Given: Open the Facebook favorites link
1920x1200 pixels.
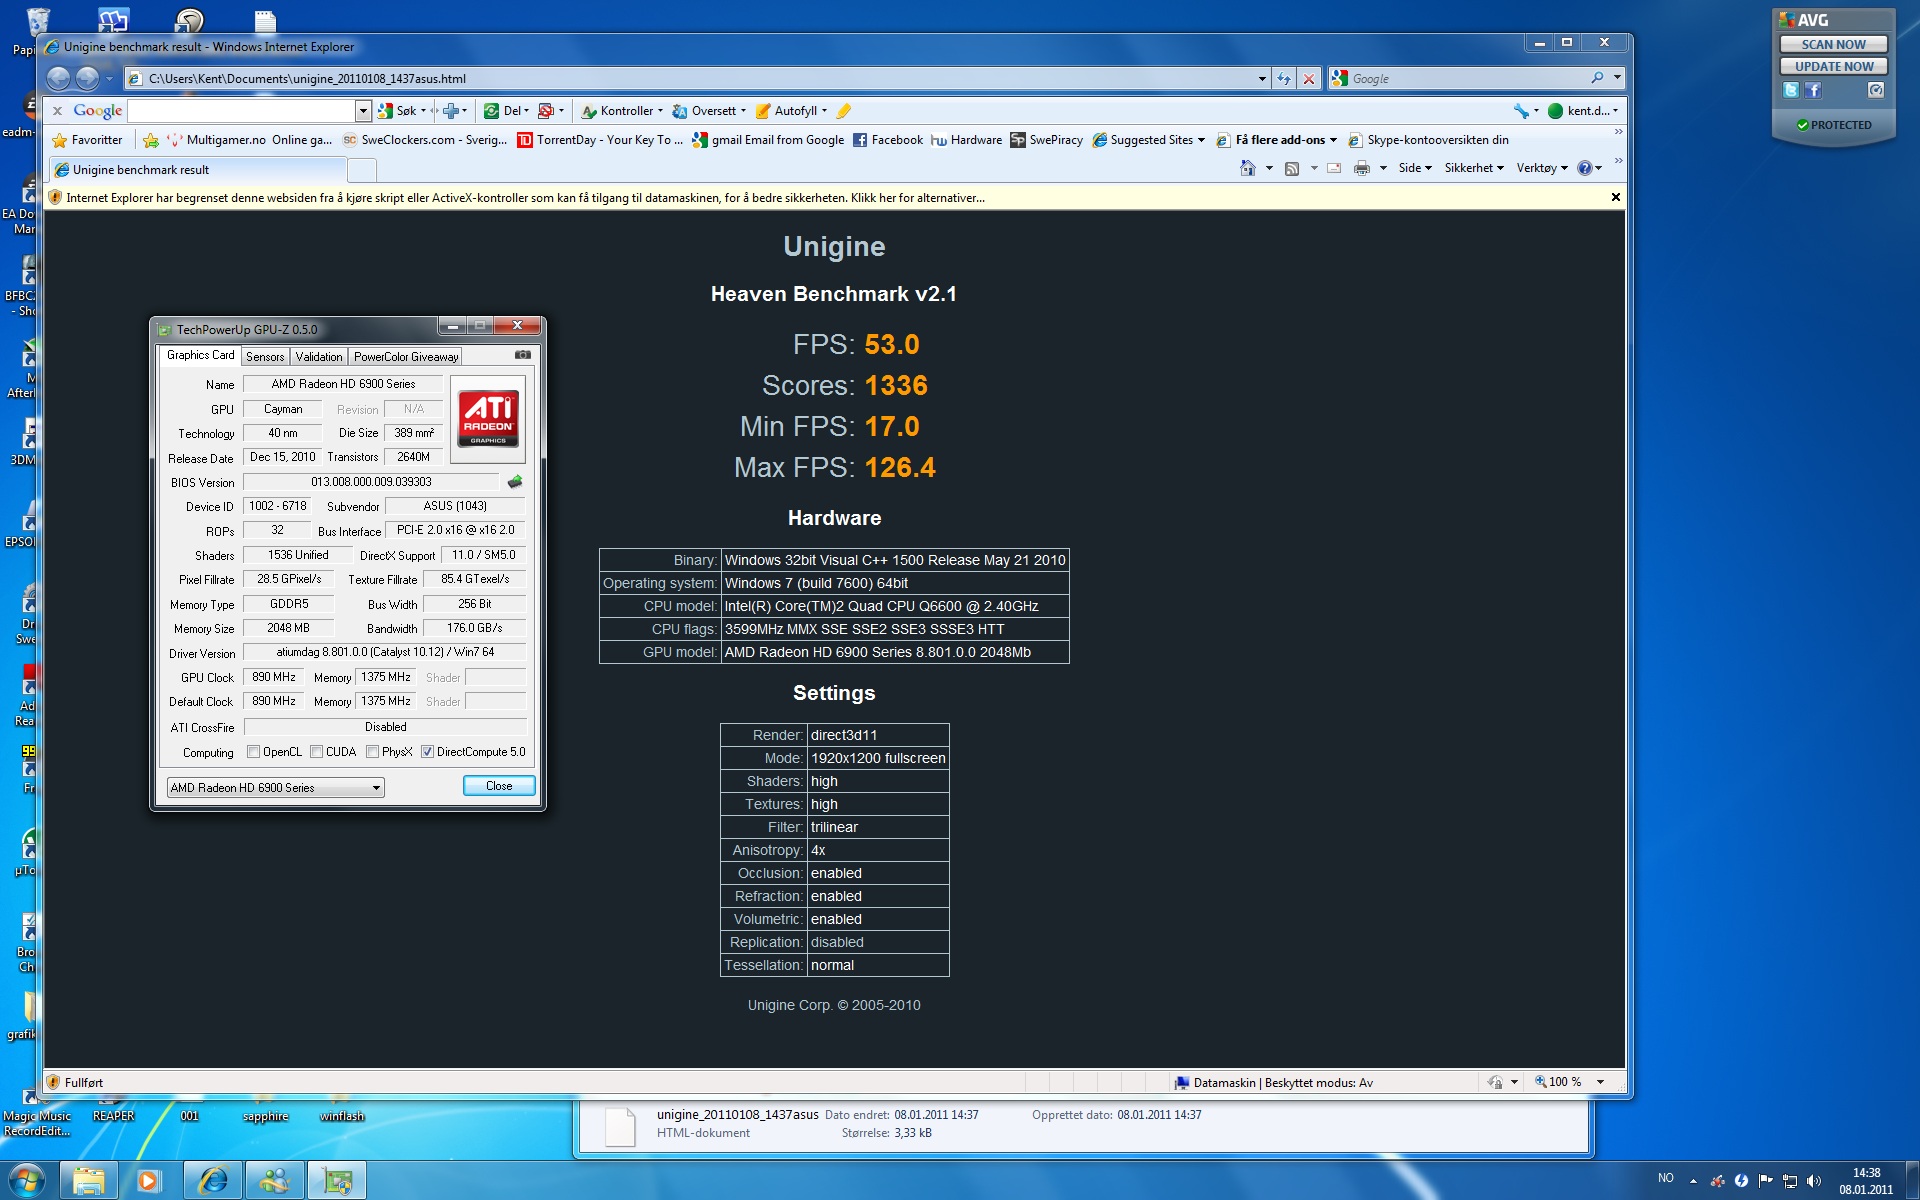Looking at the screenshot, I should point(887,140).
